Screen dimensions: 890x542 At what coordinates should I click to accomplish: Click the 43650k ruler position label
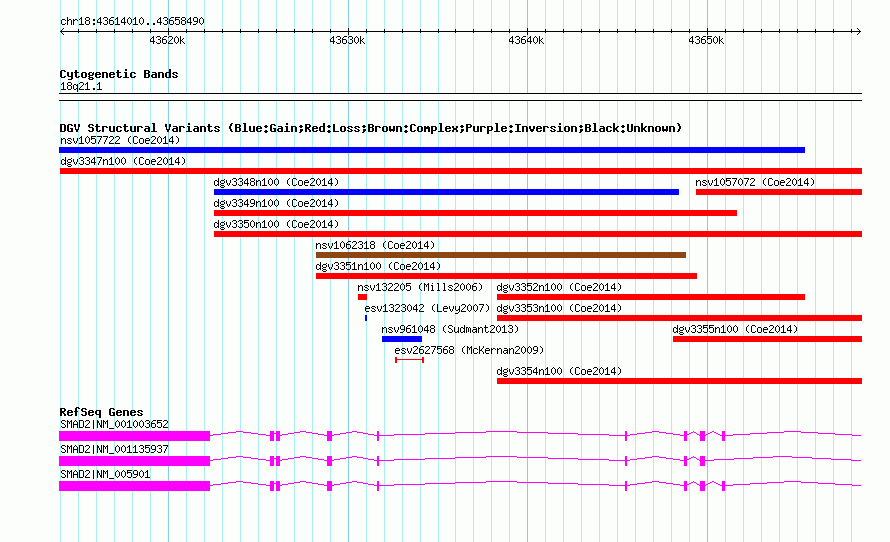706,40
